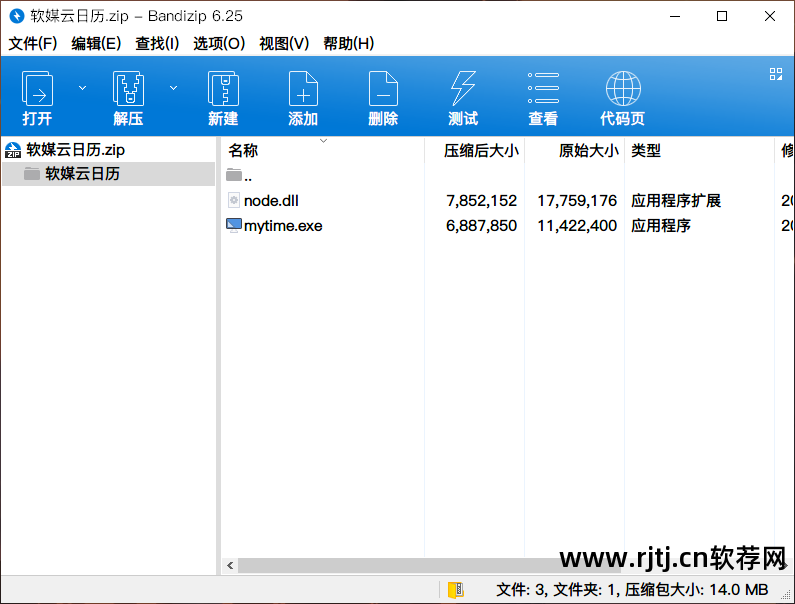The image size is (795, 604).
Task: Maximize the Bandizip window
Action: click(722, 16)
